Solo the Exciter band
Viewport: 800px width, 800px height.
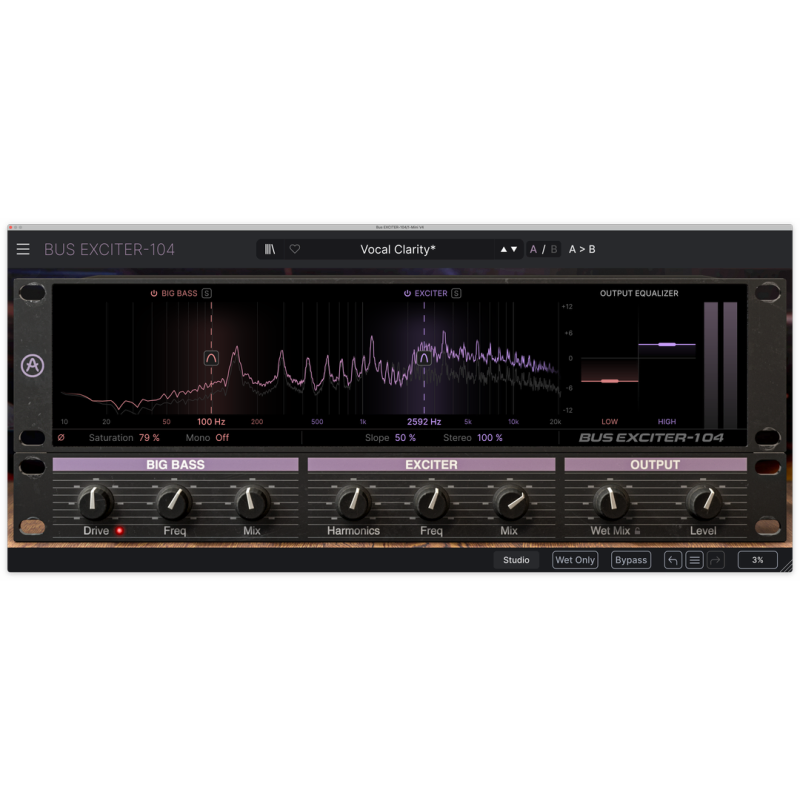456,293
